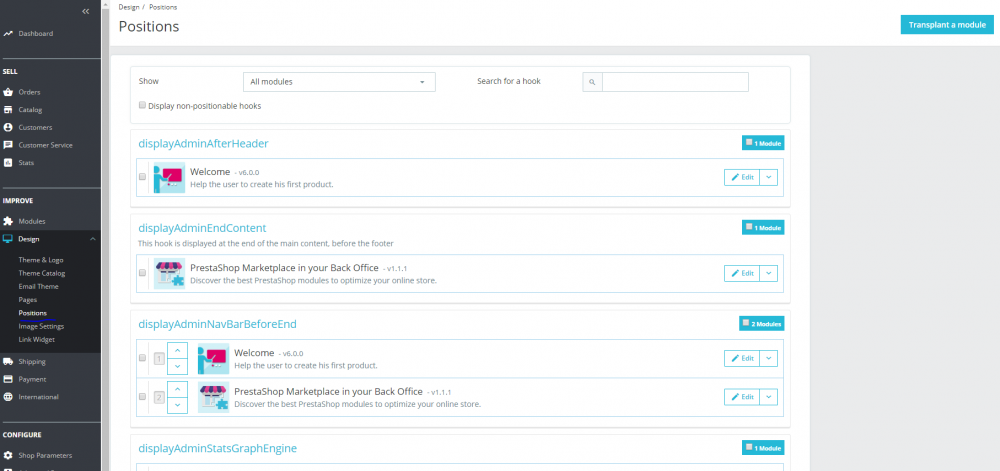1000x471 pixels.
Task: Focus the Search for a hook input field
Action: click(675, 82)
